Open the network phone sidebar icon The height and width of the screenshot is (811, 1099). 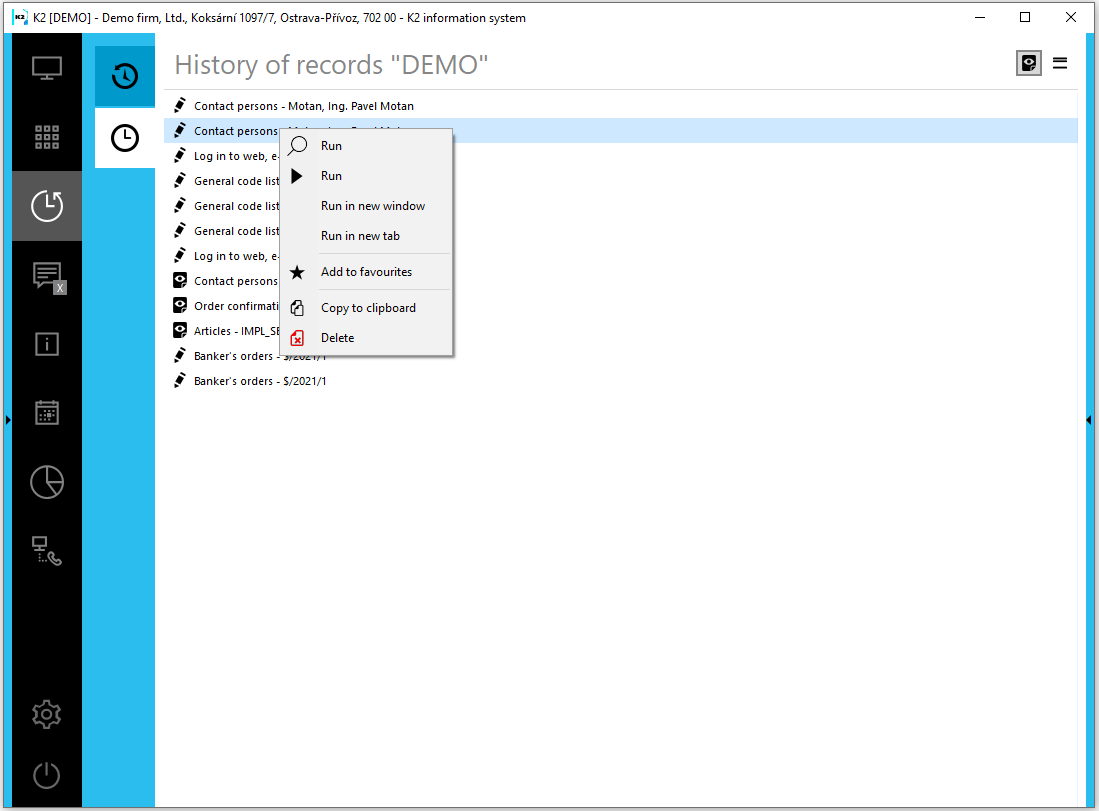pyautogui.click(x=47, y=550)
